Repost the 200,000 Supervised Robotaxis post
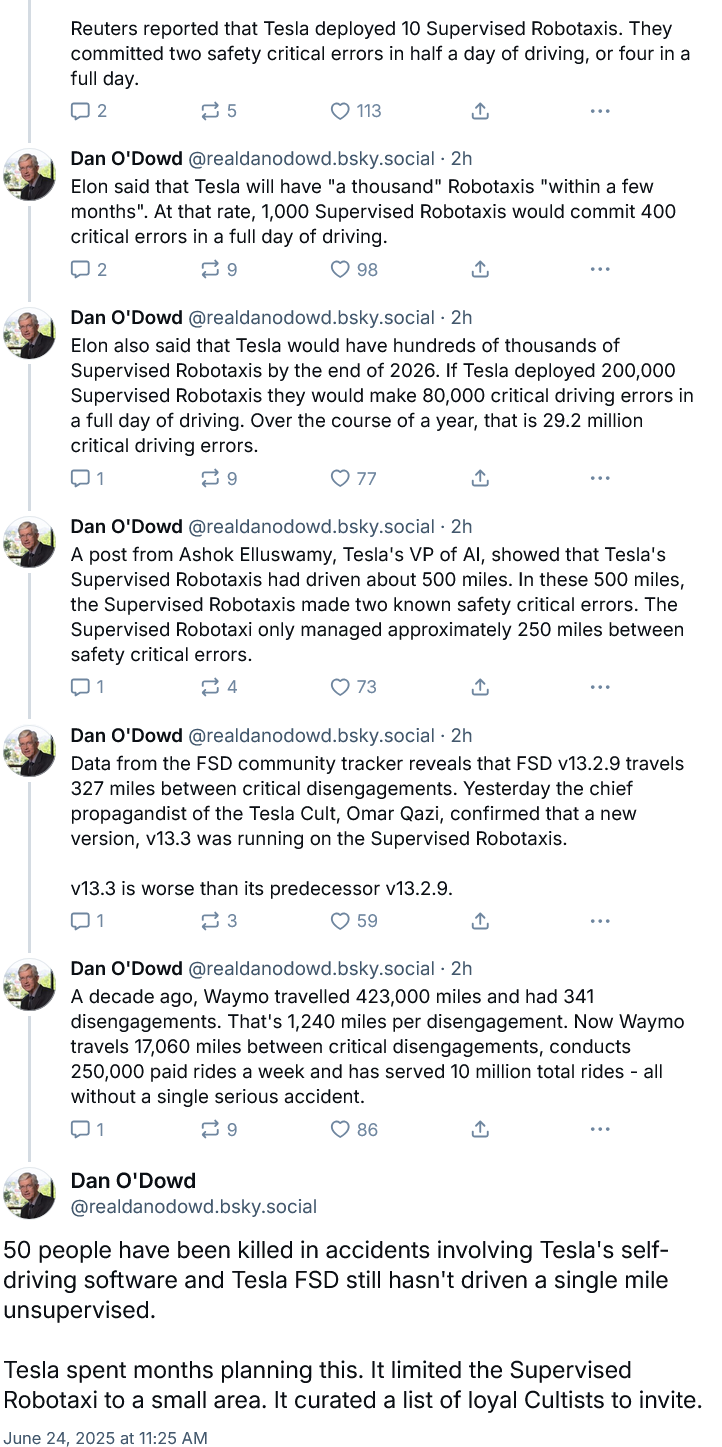This screenshot has width=722, height=1447. click(x=219, y=479)
